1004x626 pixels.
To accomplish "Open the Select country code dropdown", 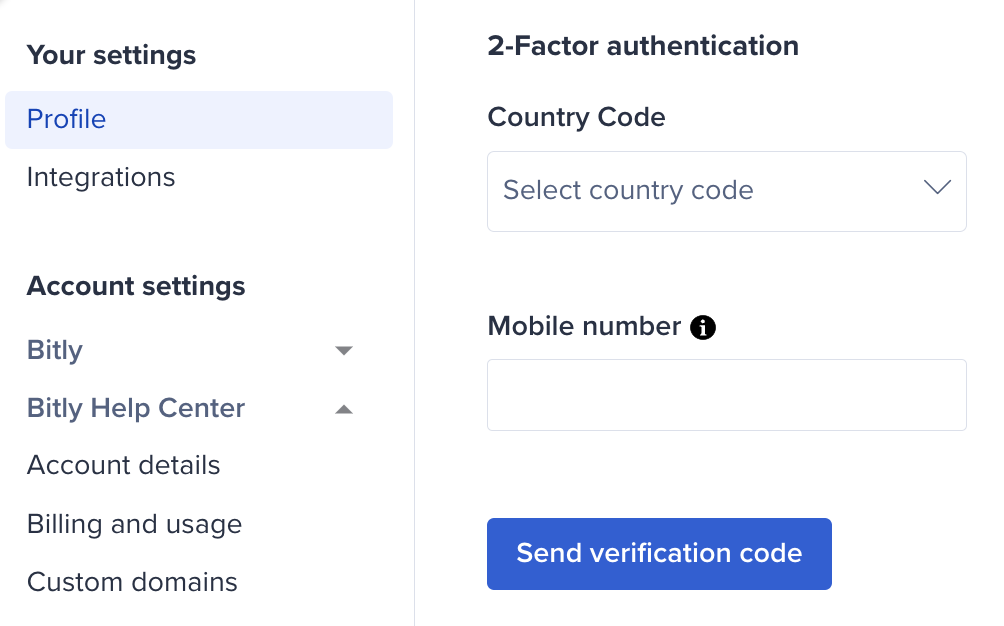I will [x=727, y=191].
